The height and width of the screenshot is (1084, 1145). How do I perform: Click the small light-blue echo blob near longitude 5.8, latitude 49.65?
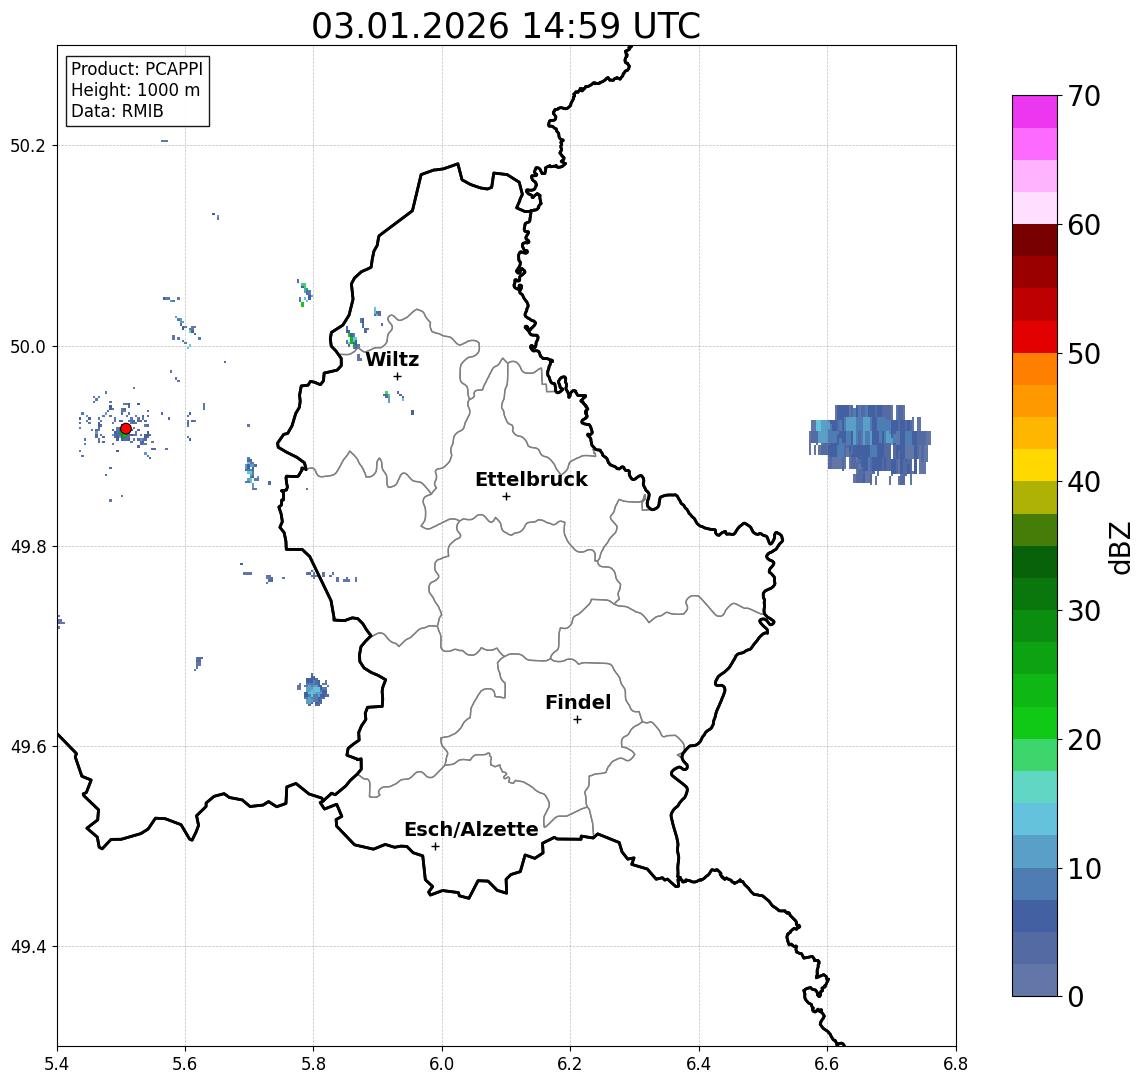point(314,690)
